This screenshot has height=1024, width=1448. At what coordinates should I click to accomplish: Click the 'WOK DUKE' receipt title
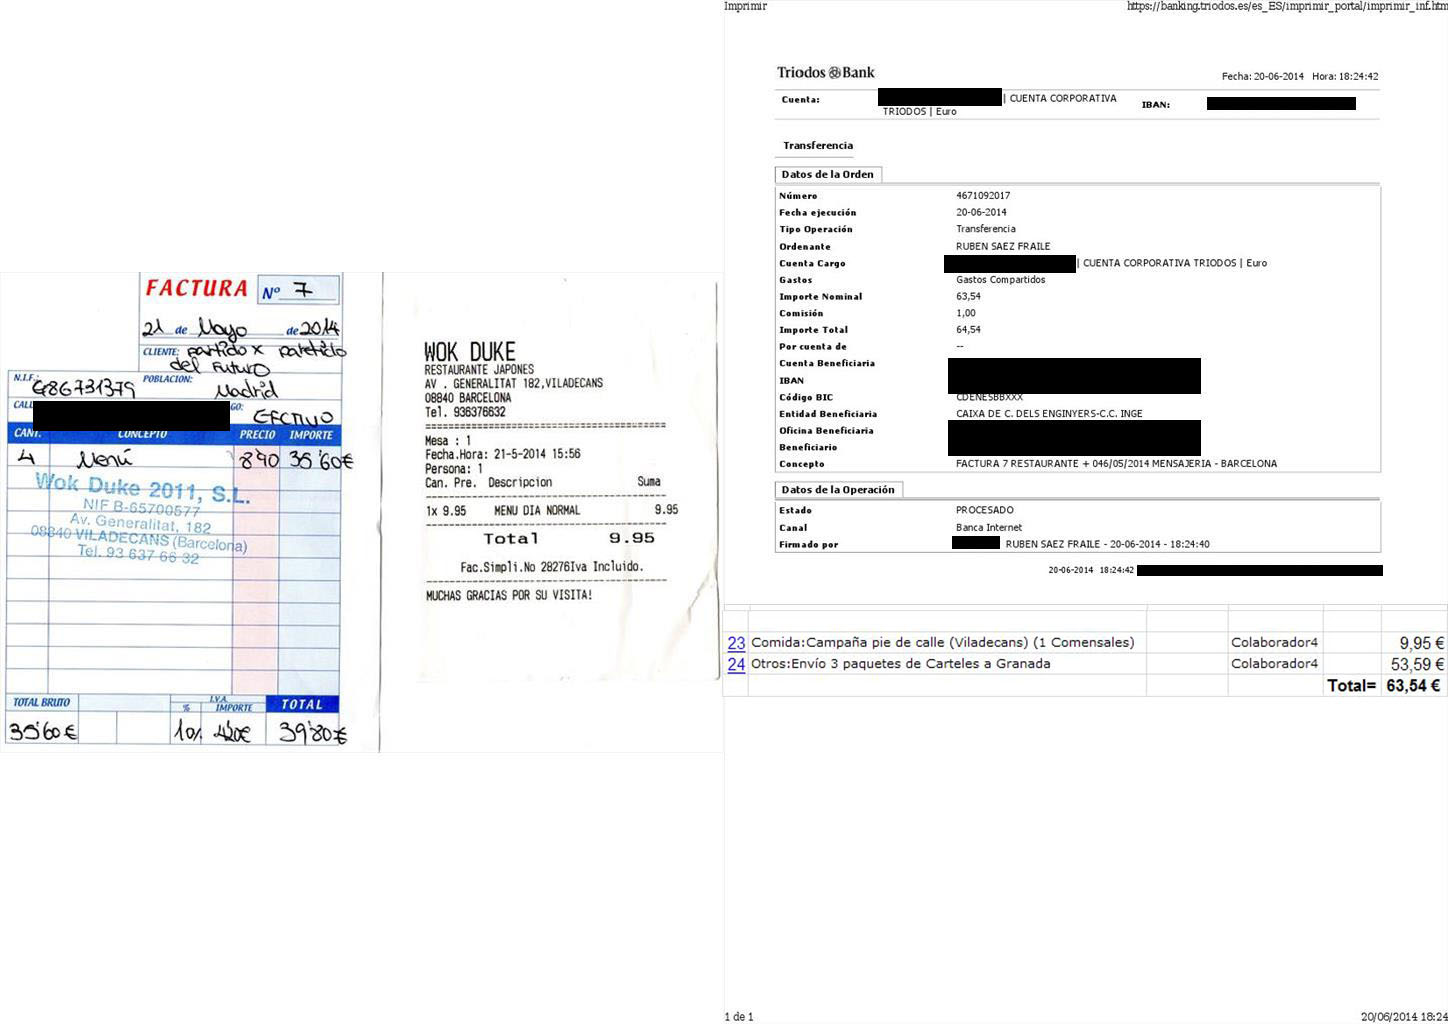(470, 352)
